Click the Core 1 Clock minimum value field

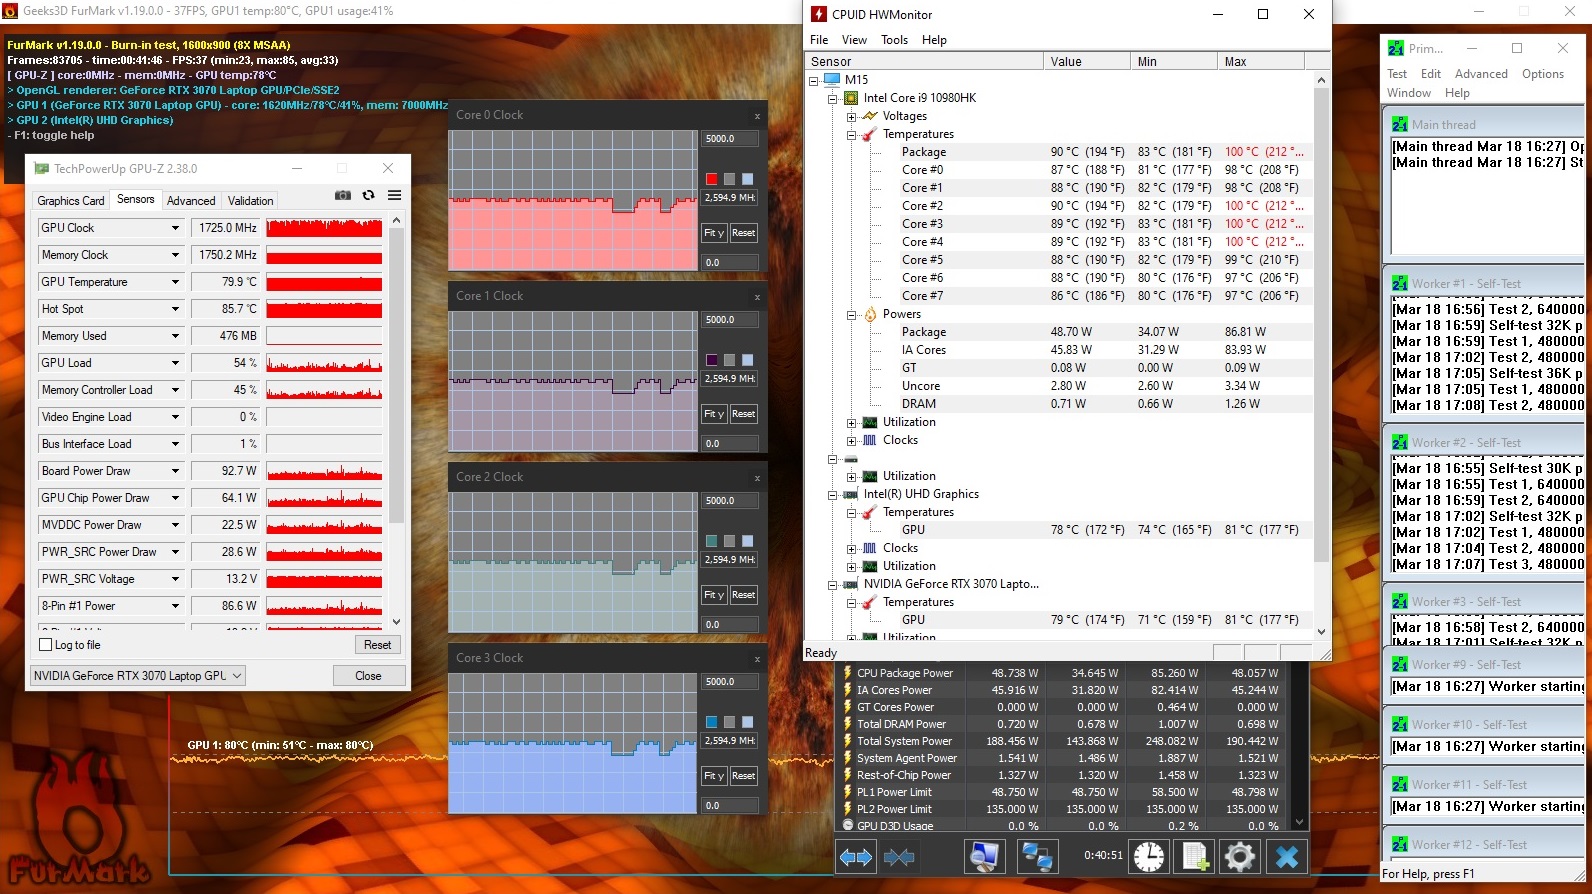coord(730,443)
